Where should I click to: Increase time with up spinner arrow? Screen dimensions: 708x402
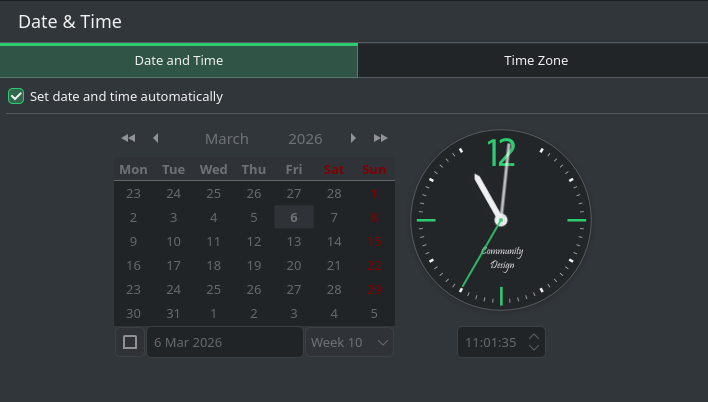534,336
